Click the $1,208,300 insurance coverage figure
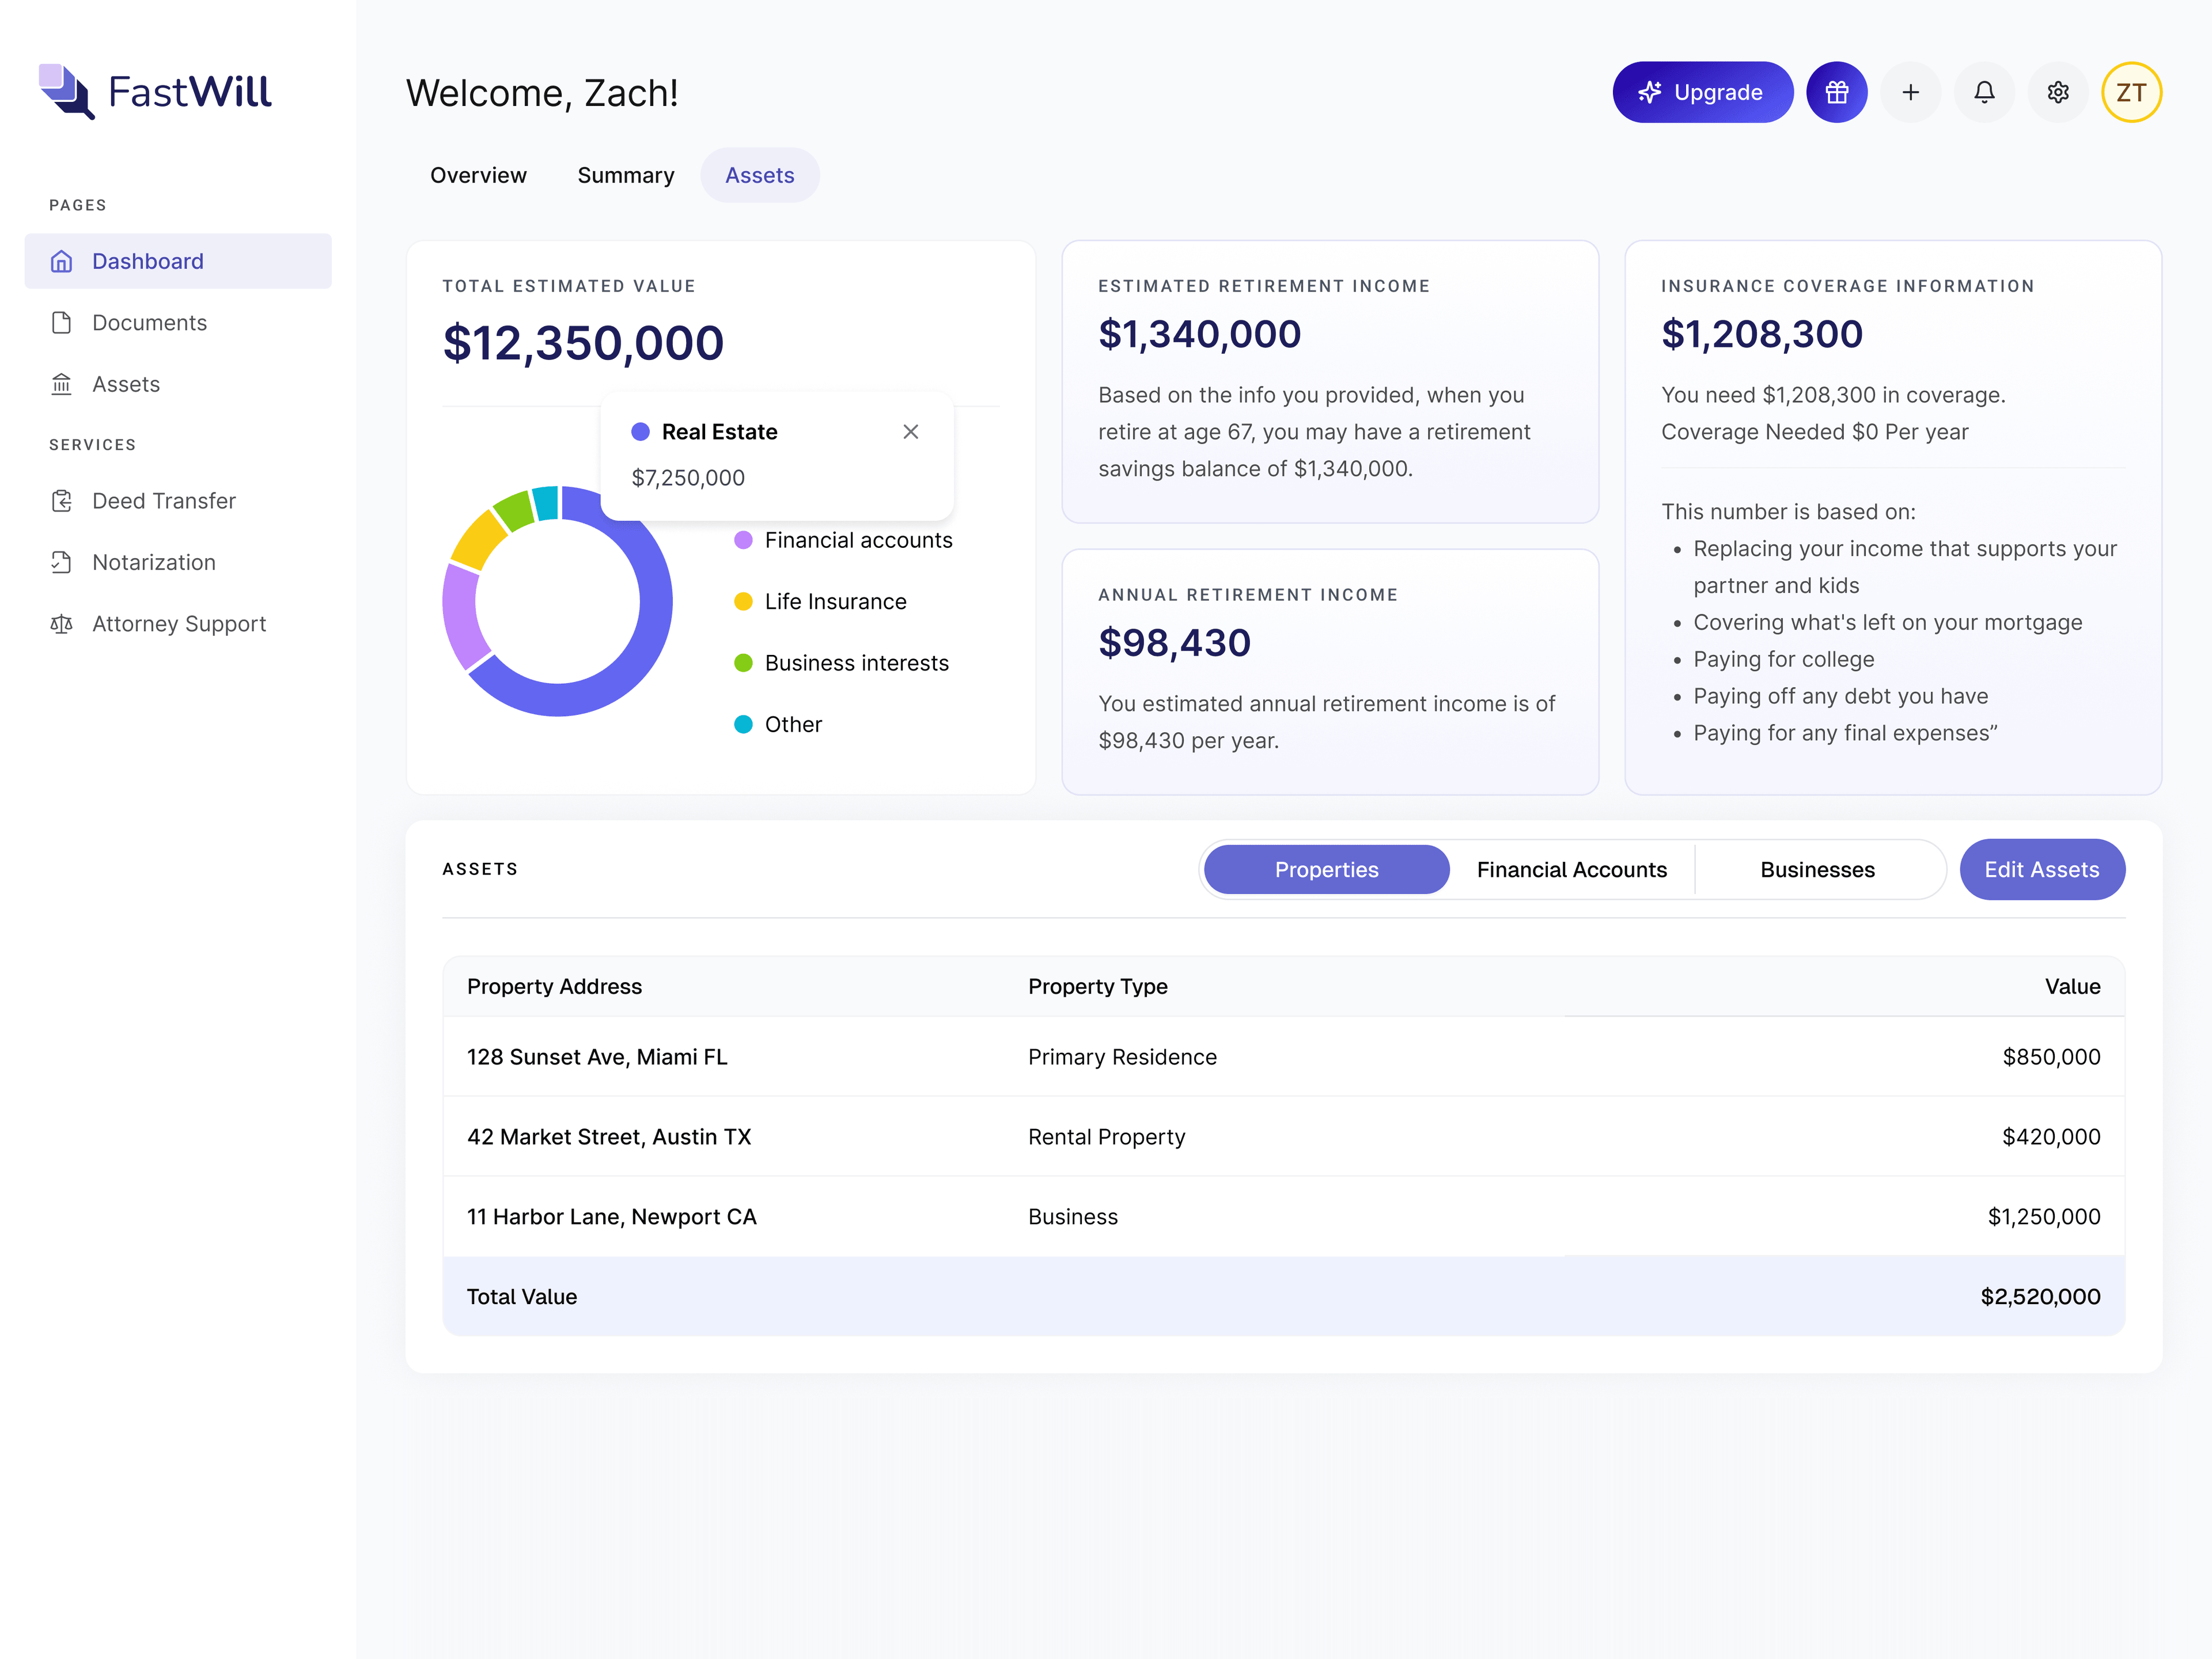Image resolution: width=2212 pixels, height=1659 pixels. [x=1762, y=334]
